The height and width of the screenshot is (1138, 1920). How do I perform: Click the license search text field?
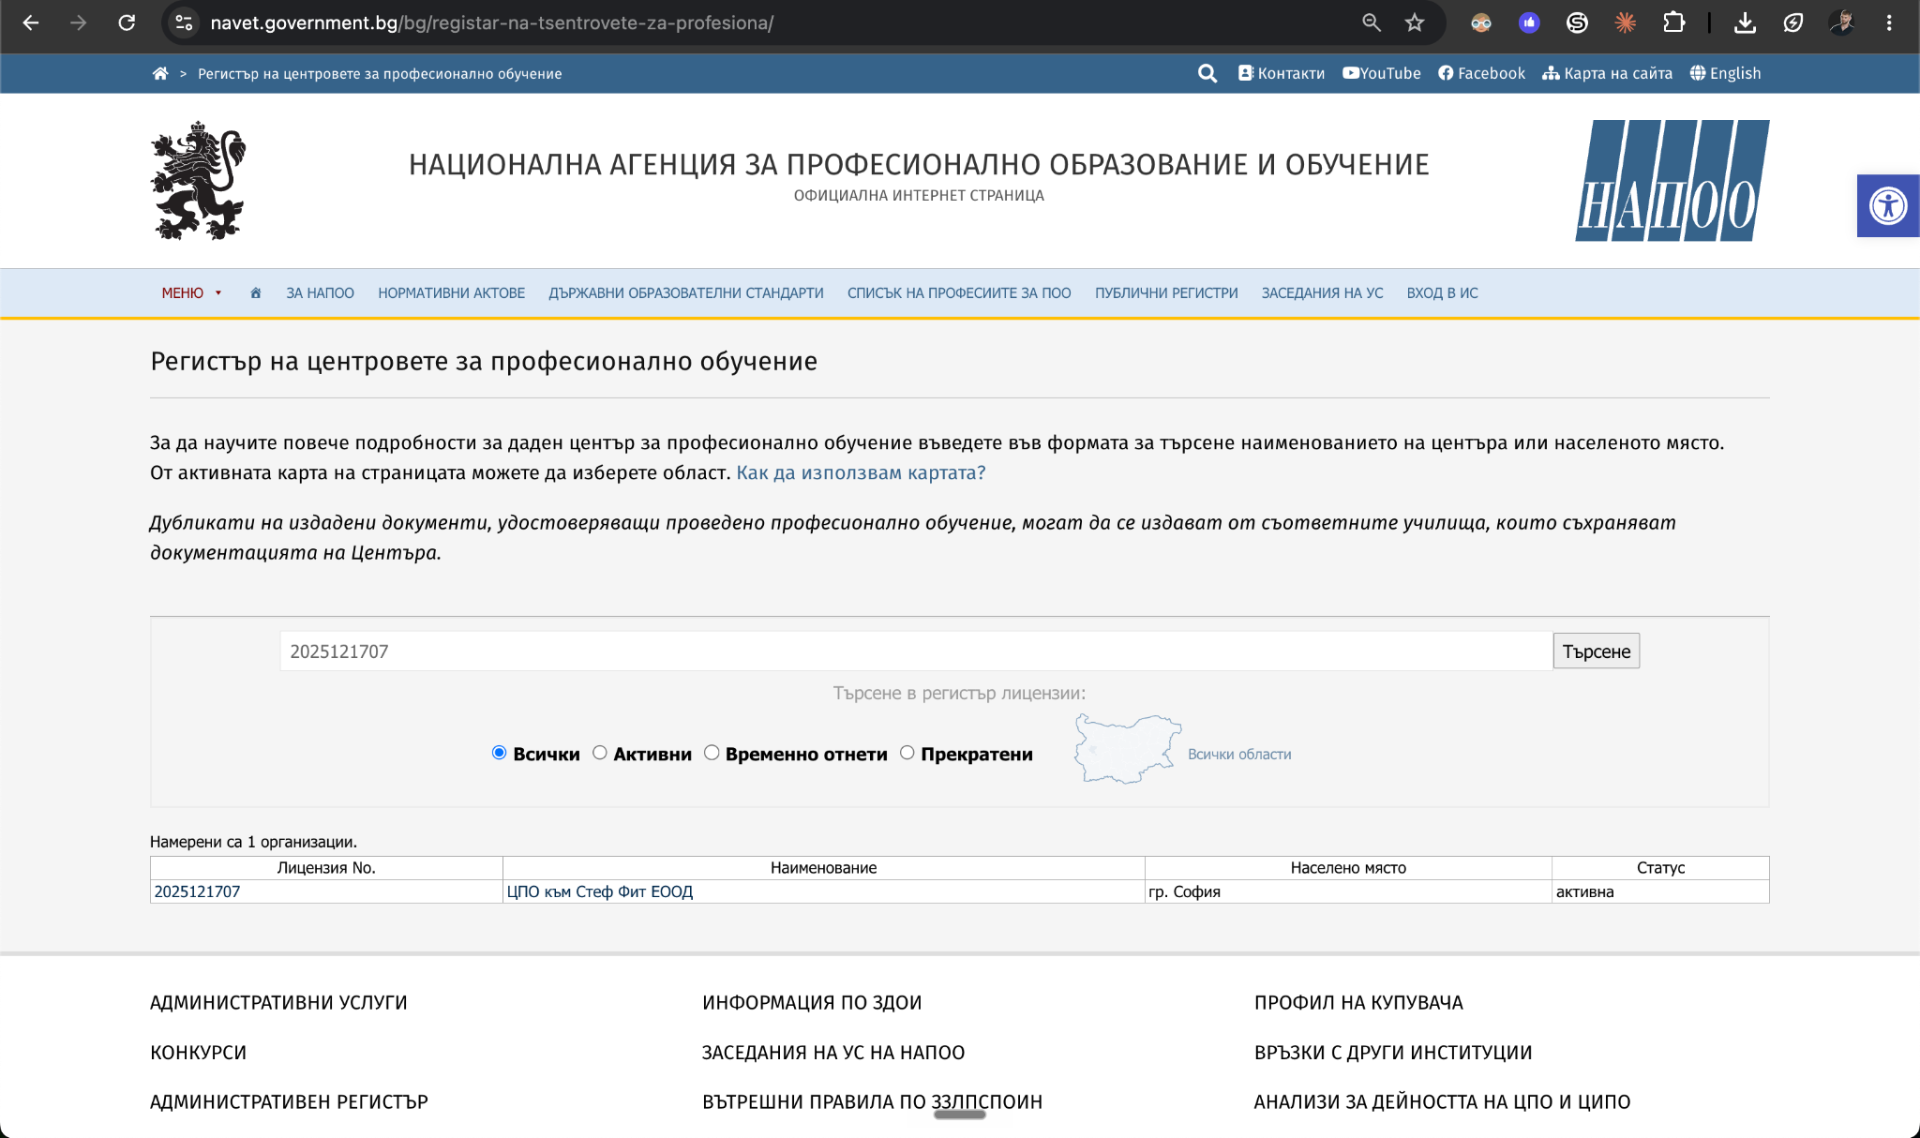coord(915,651)
